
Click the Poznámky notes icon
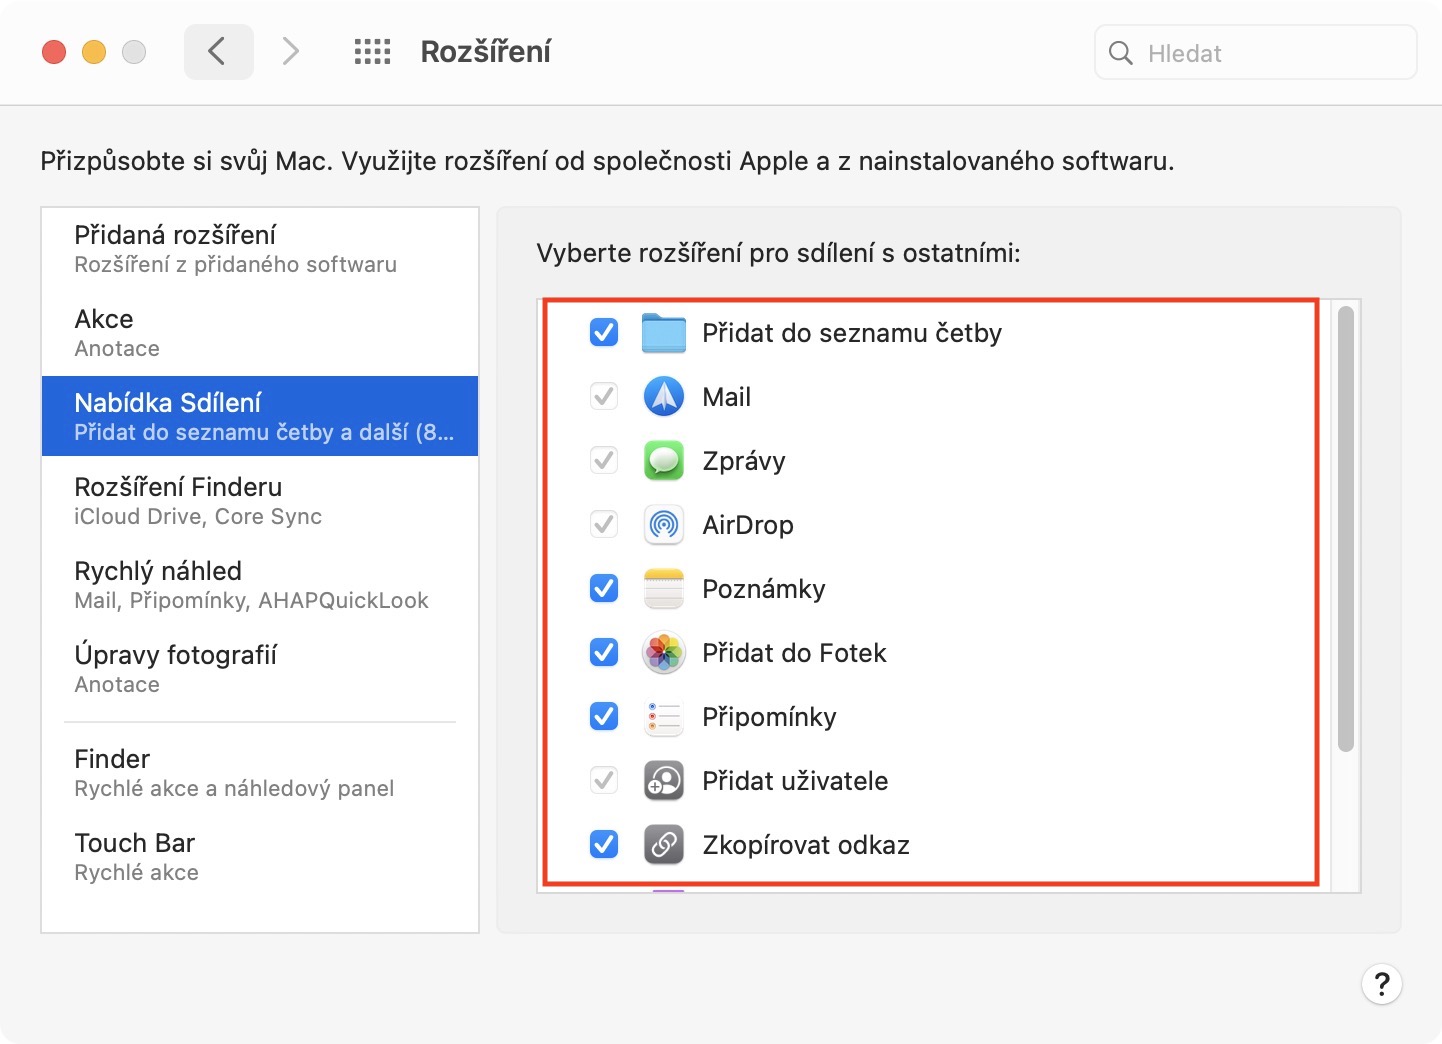pyautogui.click(x=663, y=589)
